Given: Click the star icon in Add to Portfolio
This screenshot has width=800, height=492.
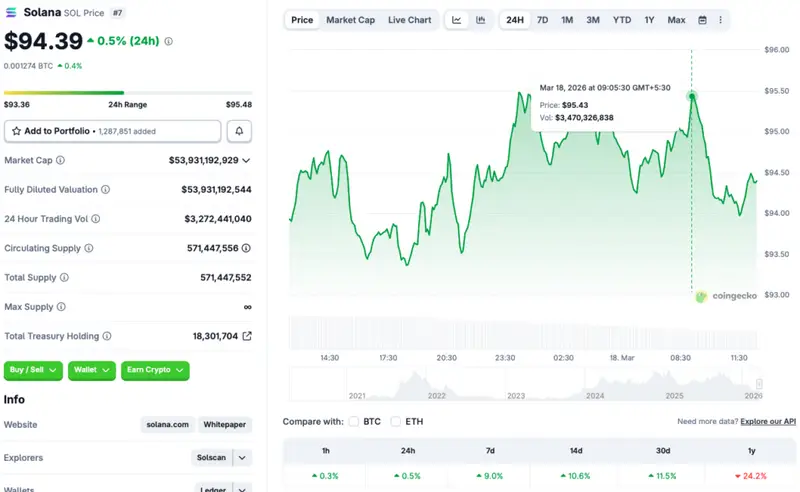Looking at the screenshot, I should (16, 131).
